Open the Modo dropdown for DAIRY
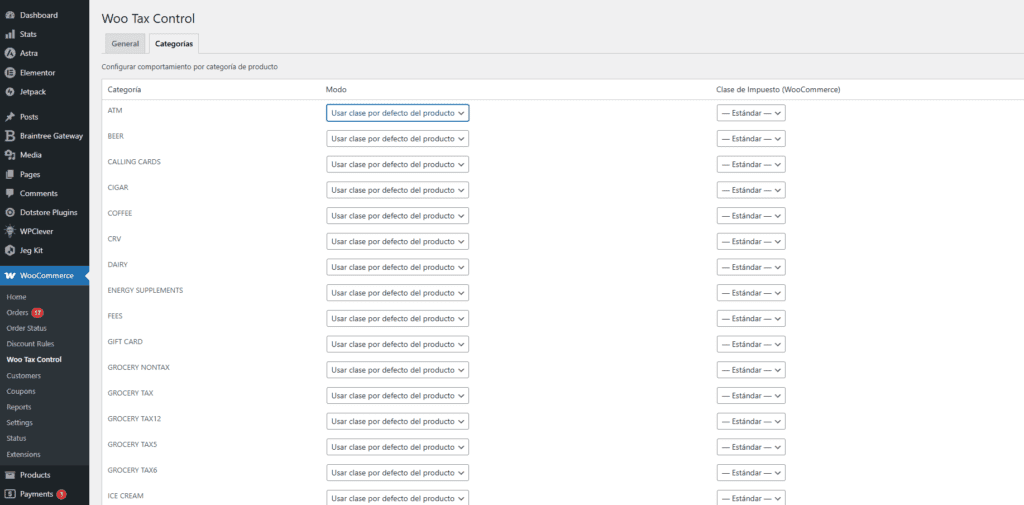 (x=398, y=267)
